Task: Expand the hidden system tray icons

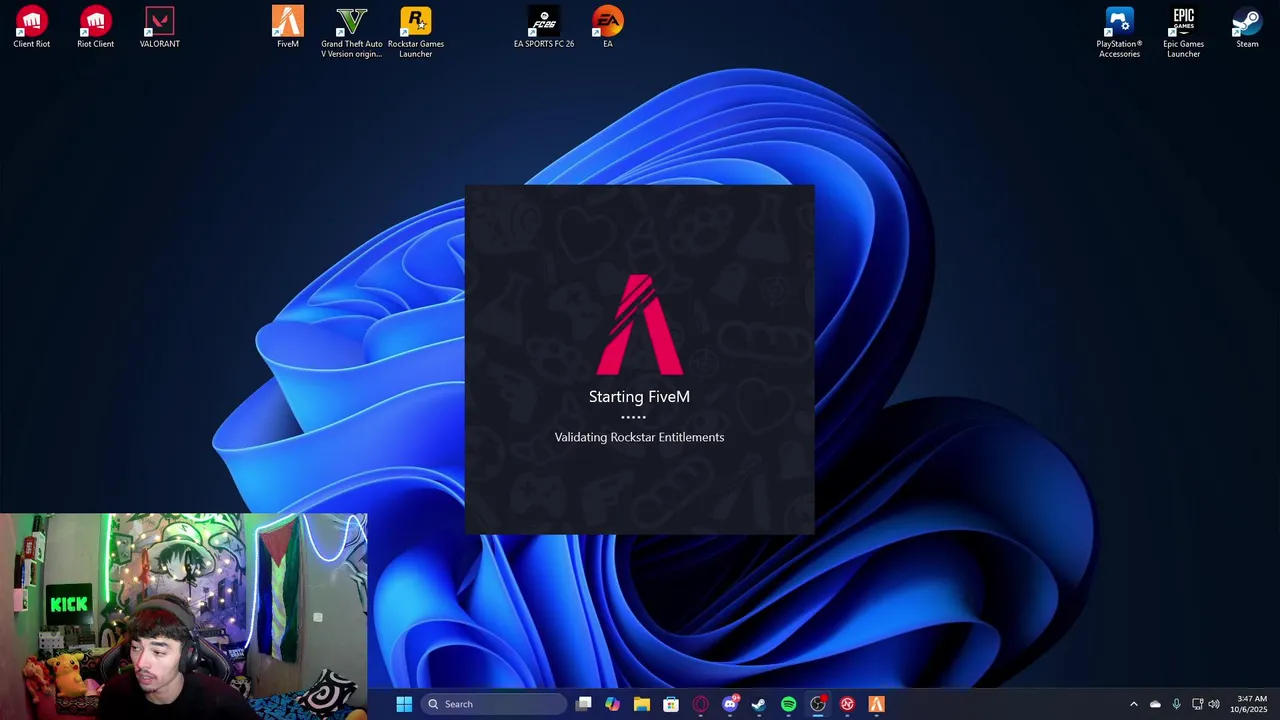Action: (x=1133, y=704)
